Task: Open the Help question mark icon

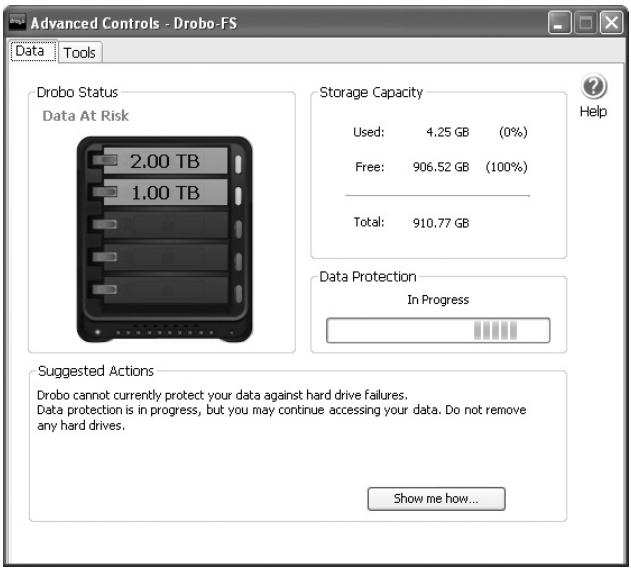Action: click(594, 86)
